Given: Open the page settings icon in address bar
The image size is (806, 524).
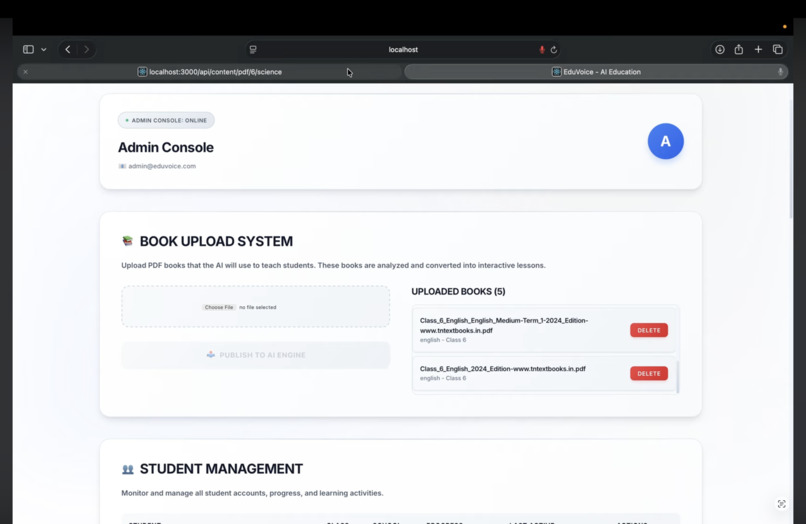Looking at the screenshot, I should (x=253, y=49).
